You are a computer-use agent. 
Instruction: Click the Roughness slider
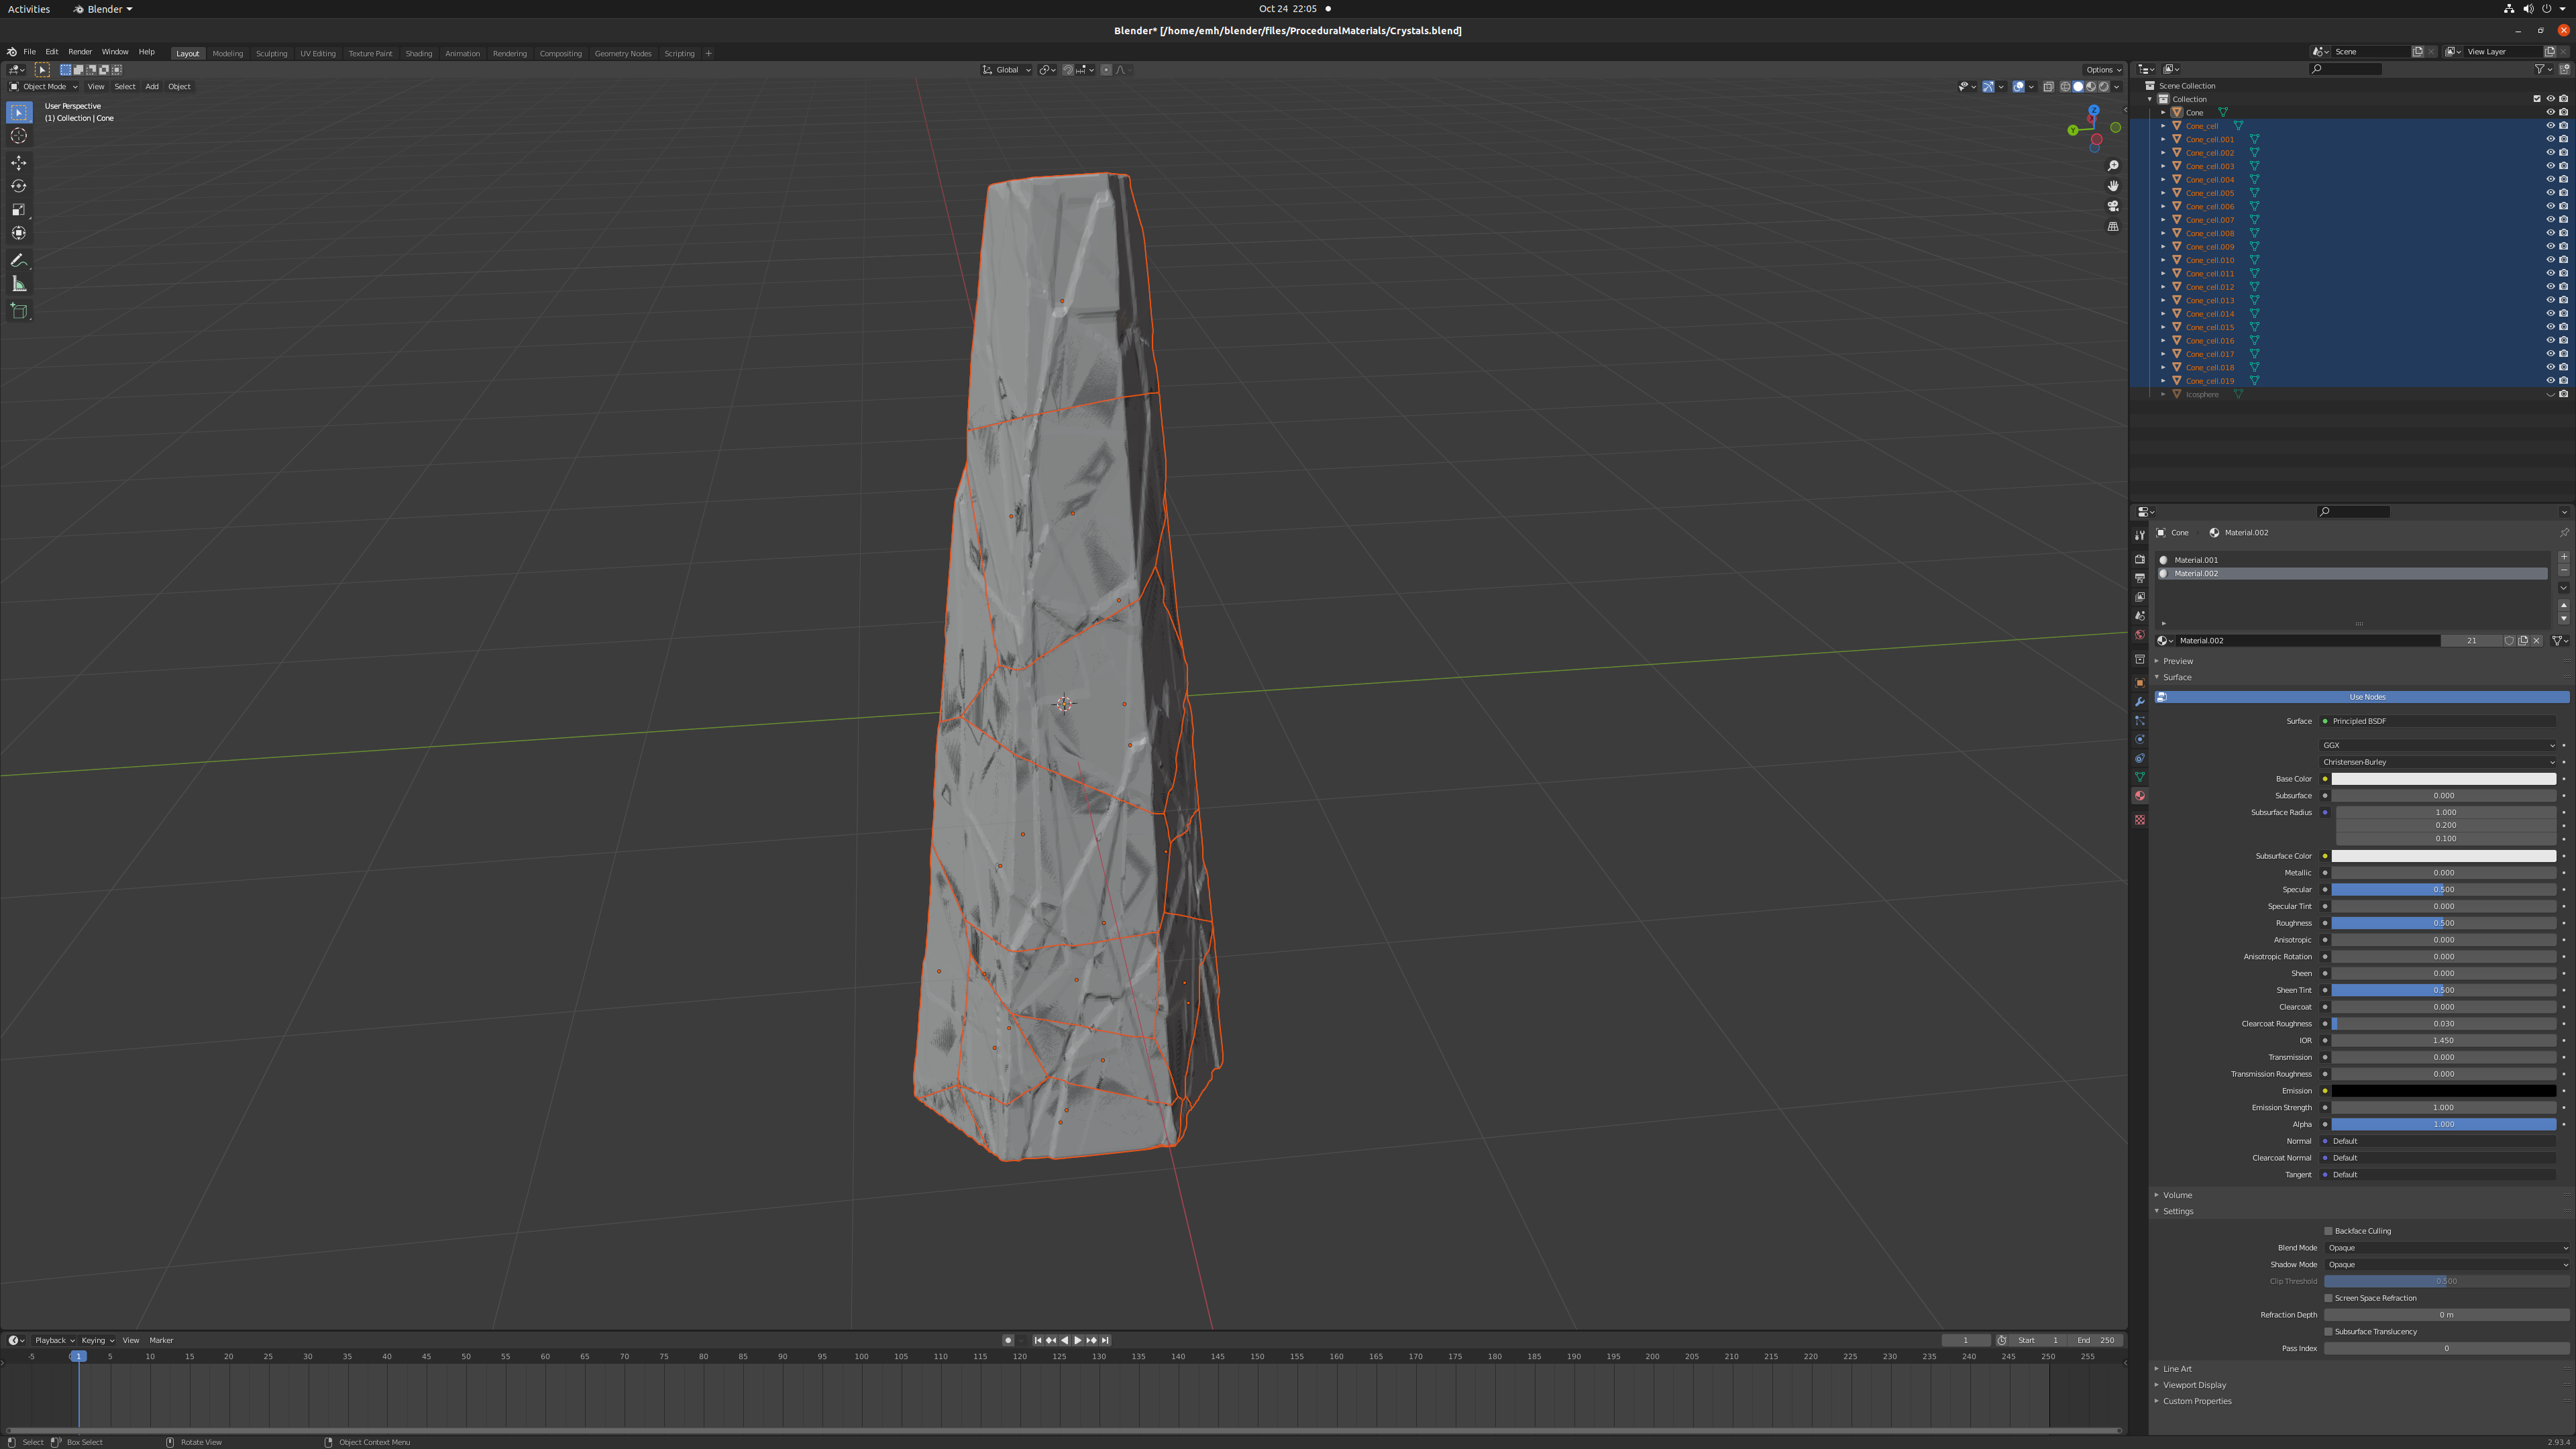(2444, 923)
